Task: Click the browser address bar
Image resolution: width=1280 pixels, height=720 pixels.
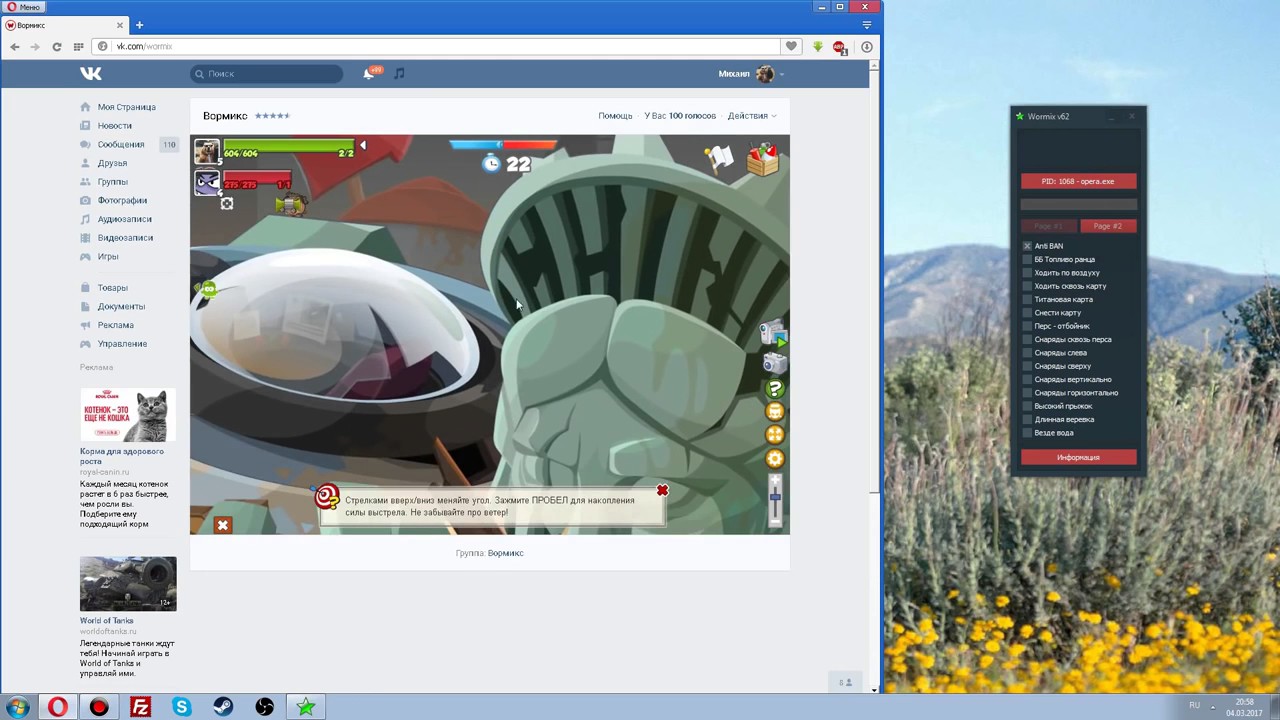Action: click(x=436, y=46)
